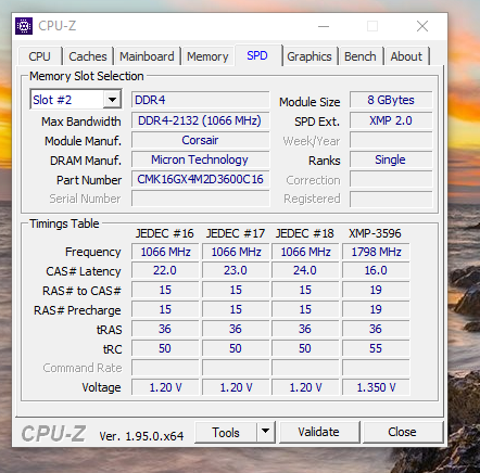
Task: Expand the Slot #2 memory slot dropdown
Action: tap(112, 99)
